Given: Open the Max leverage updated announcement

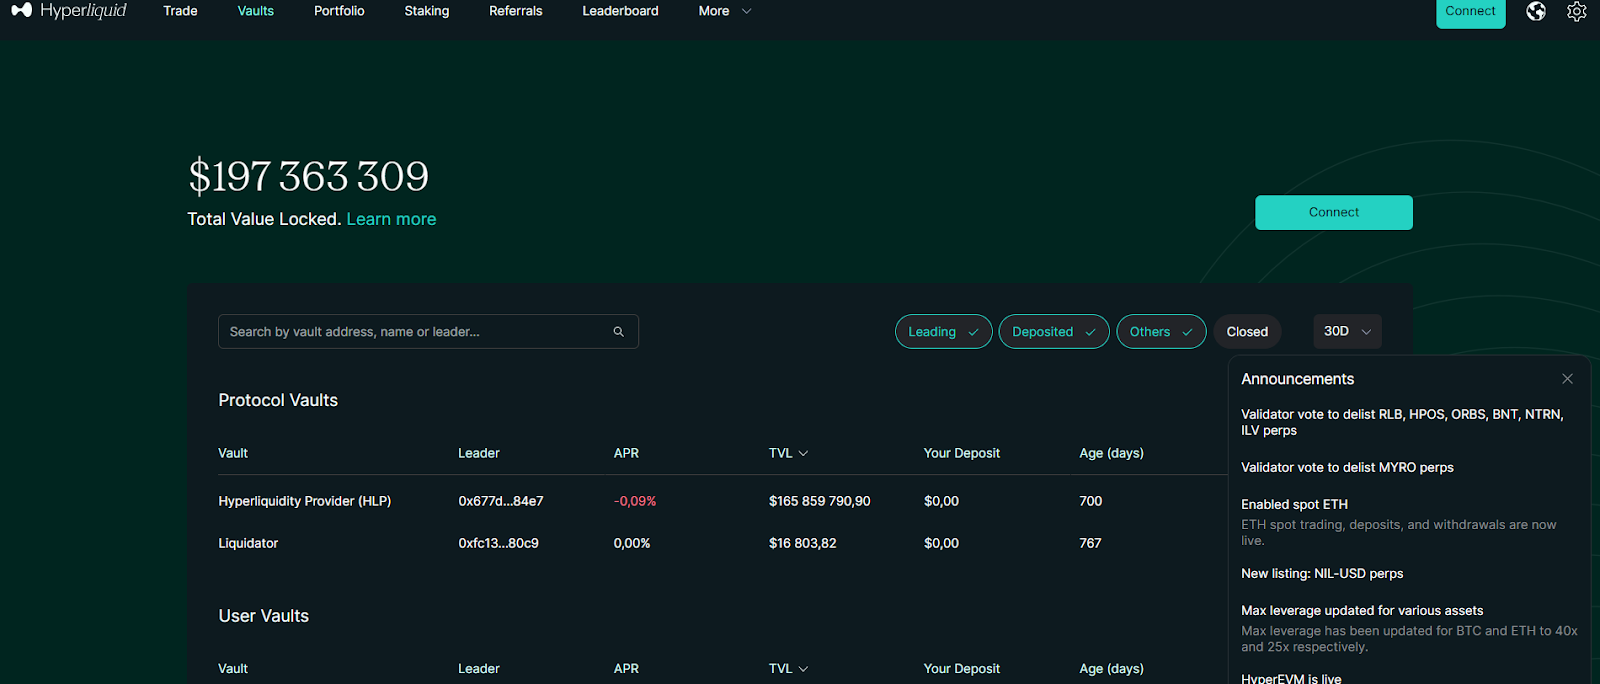Looking at the screenshot, I should click(1409, 628).
